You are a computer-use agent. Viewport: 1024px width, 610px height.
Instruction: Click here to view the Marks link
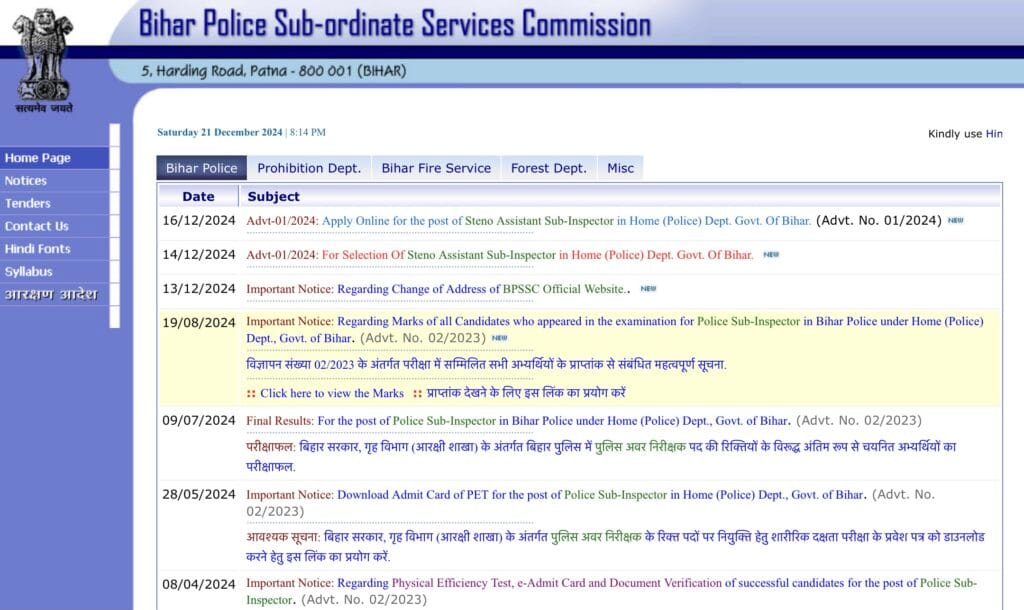332,393
